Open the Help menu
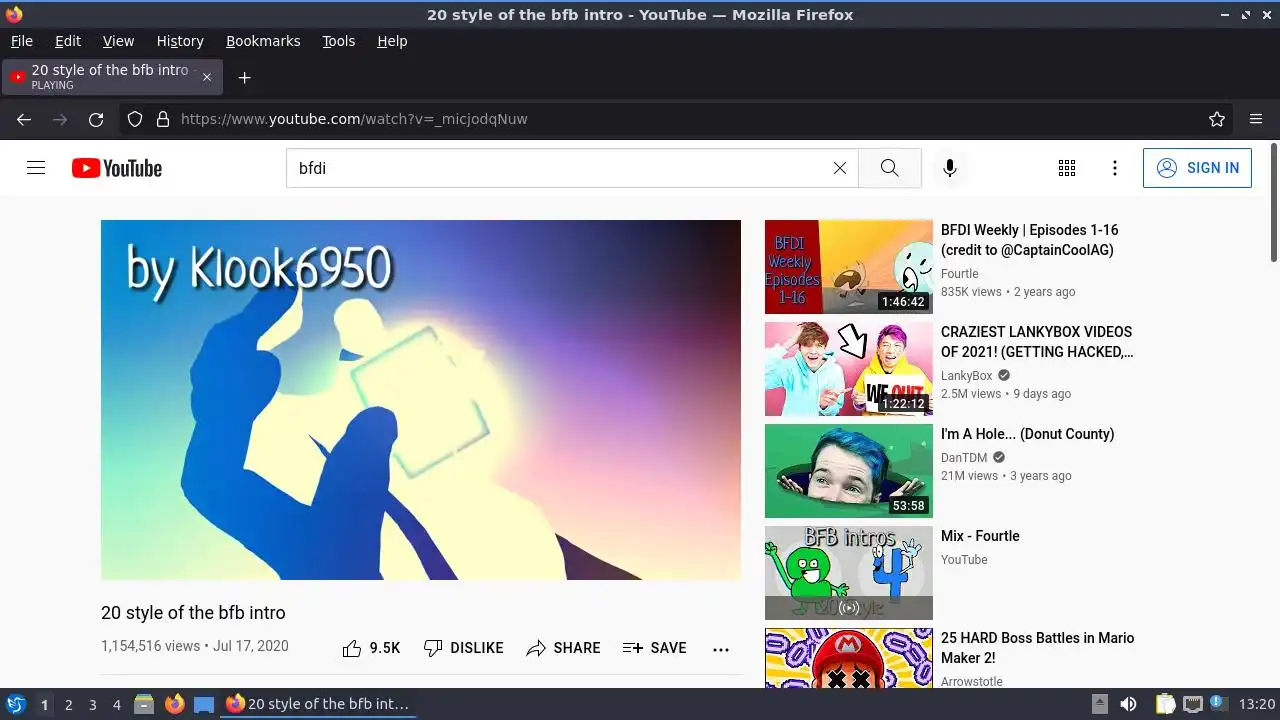This screenshot has width=1280, height=720. click(x=392, y=41)
